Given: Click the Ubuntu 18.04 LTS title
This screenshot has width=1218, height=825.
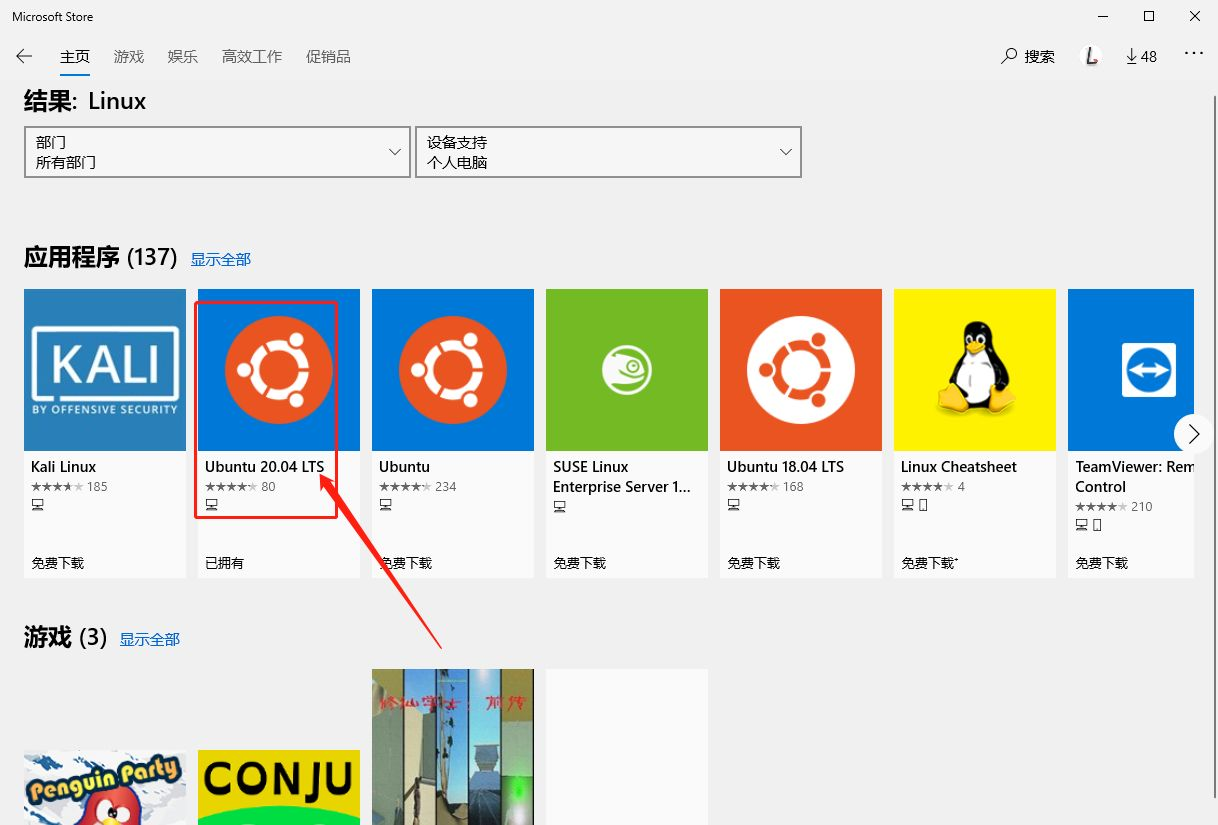Looking at the screenshot, I should point(786,467).
